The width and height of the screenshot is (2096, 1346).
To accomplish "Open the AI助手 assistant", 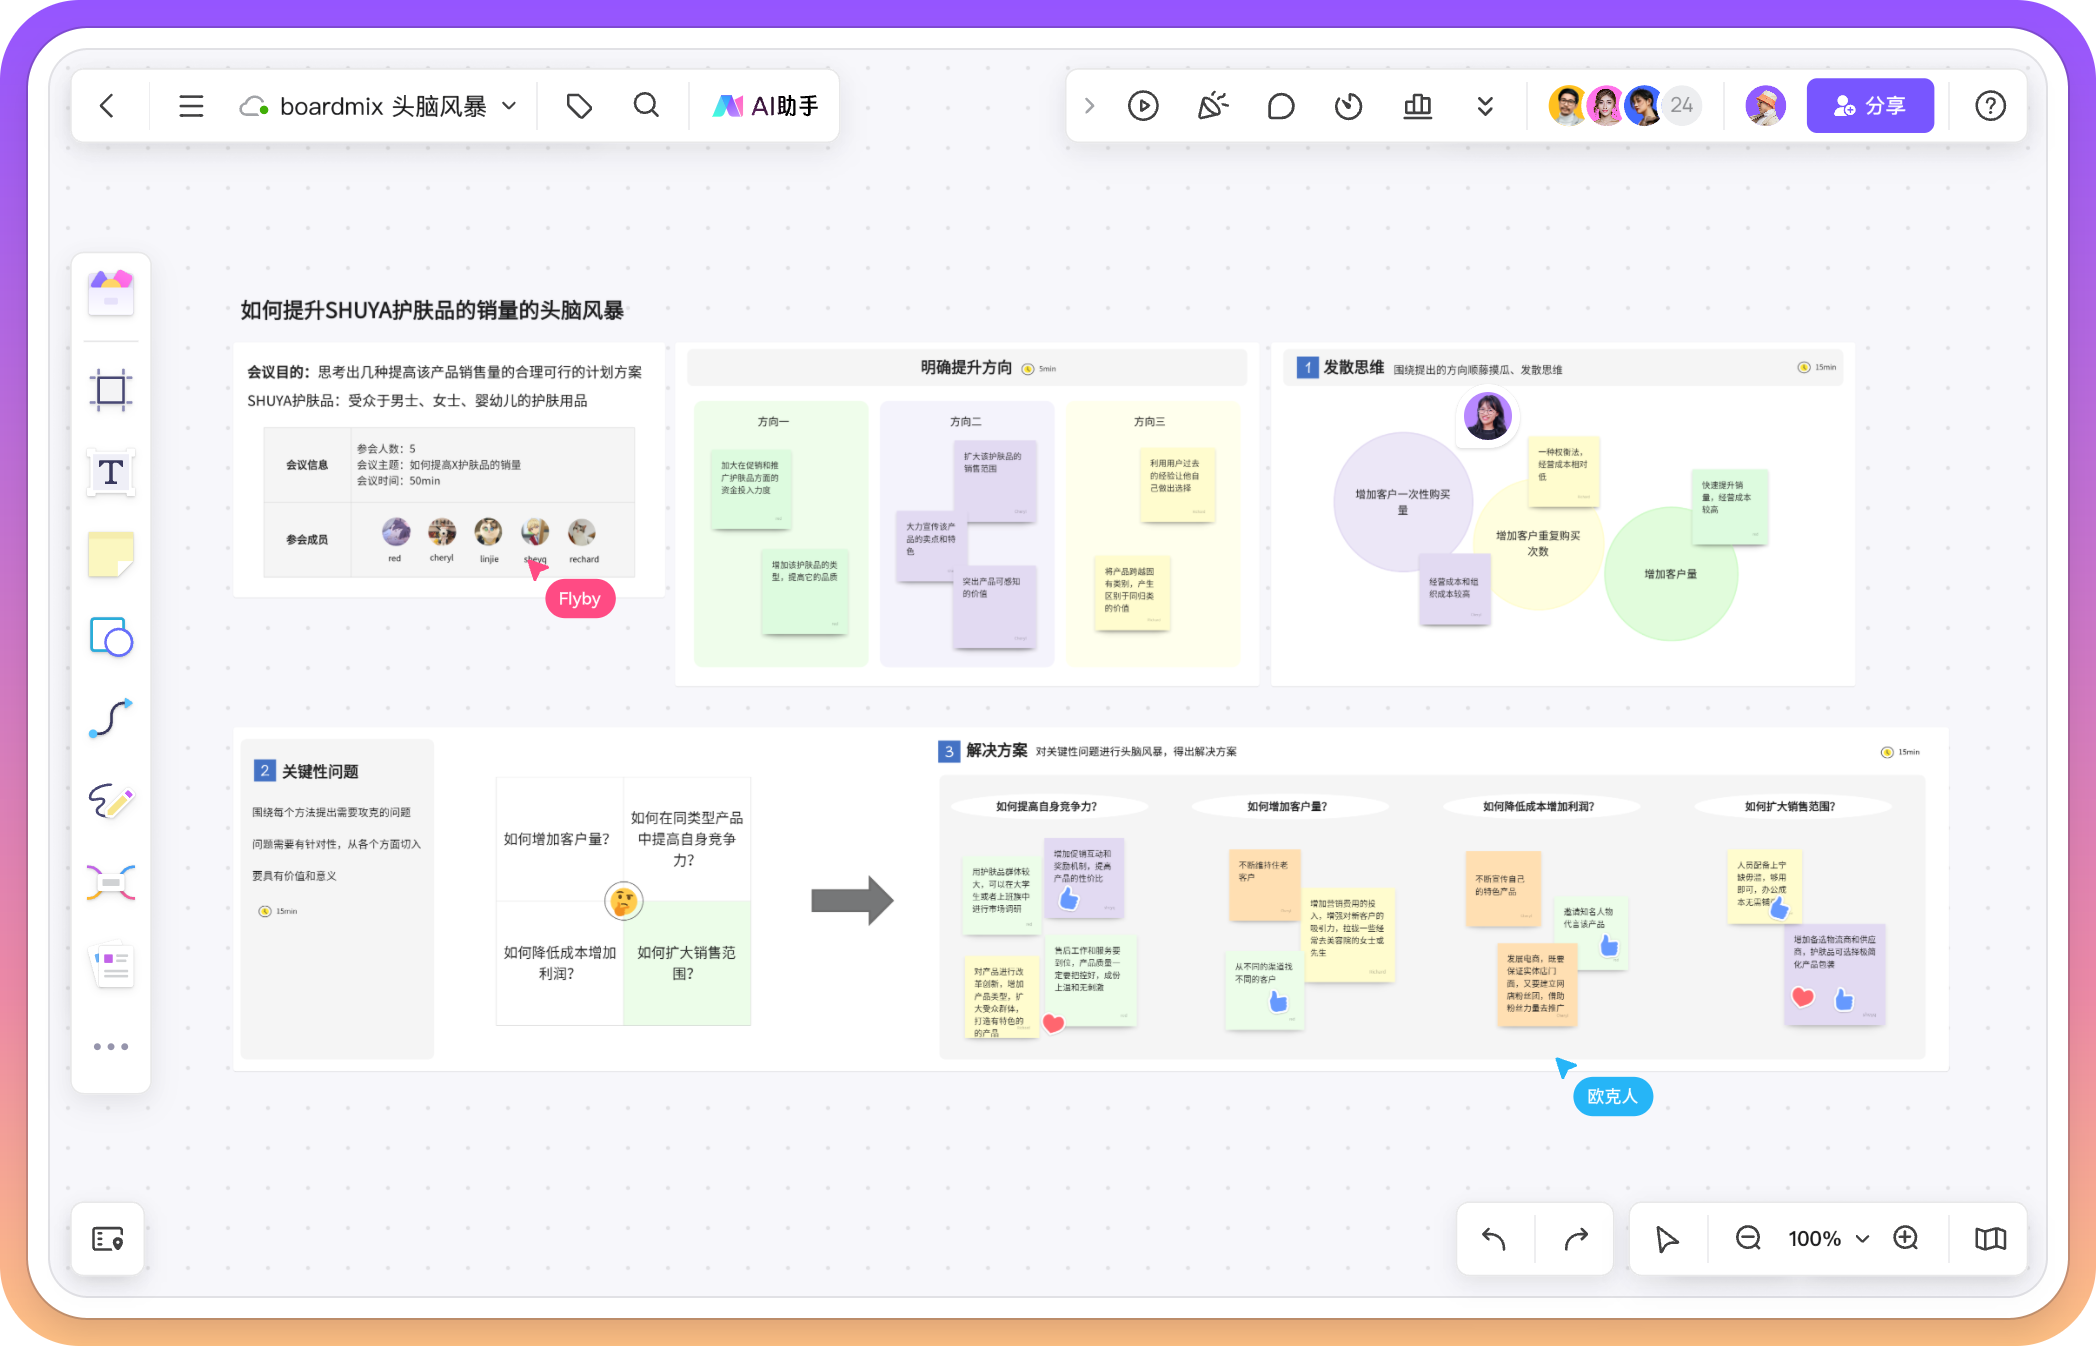I will tap(766, 105).
